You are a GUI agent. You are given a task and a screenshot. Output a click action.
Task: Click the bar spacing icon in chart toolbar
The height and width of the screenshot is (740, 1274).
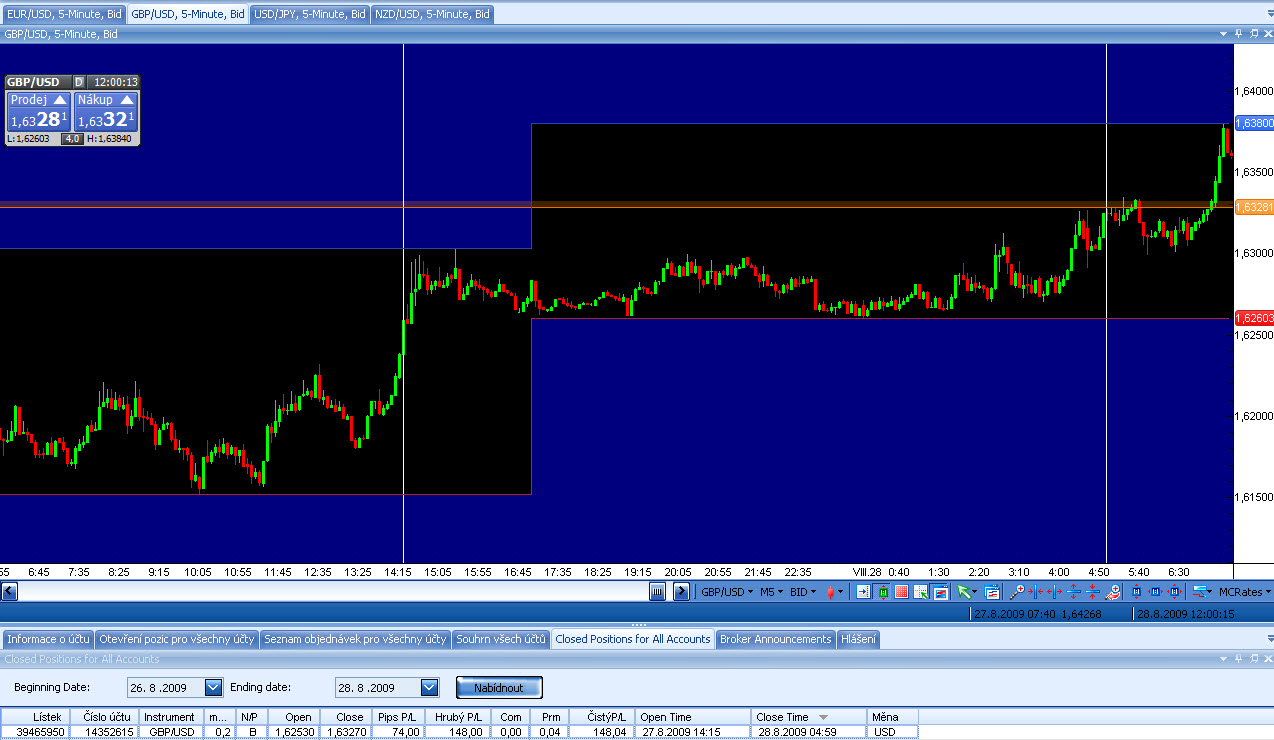point(657,592)
